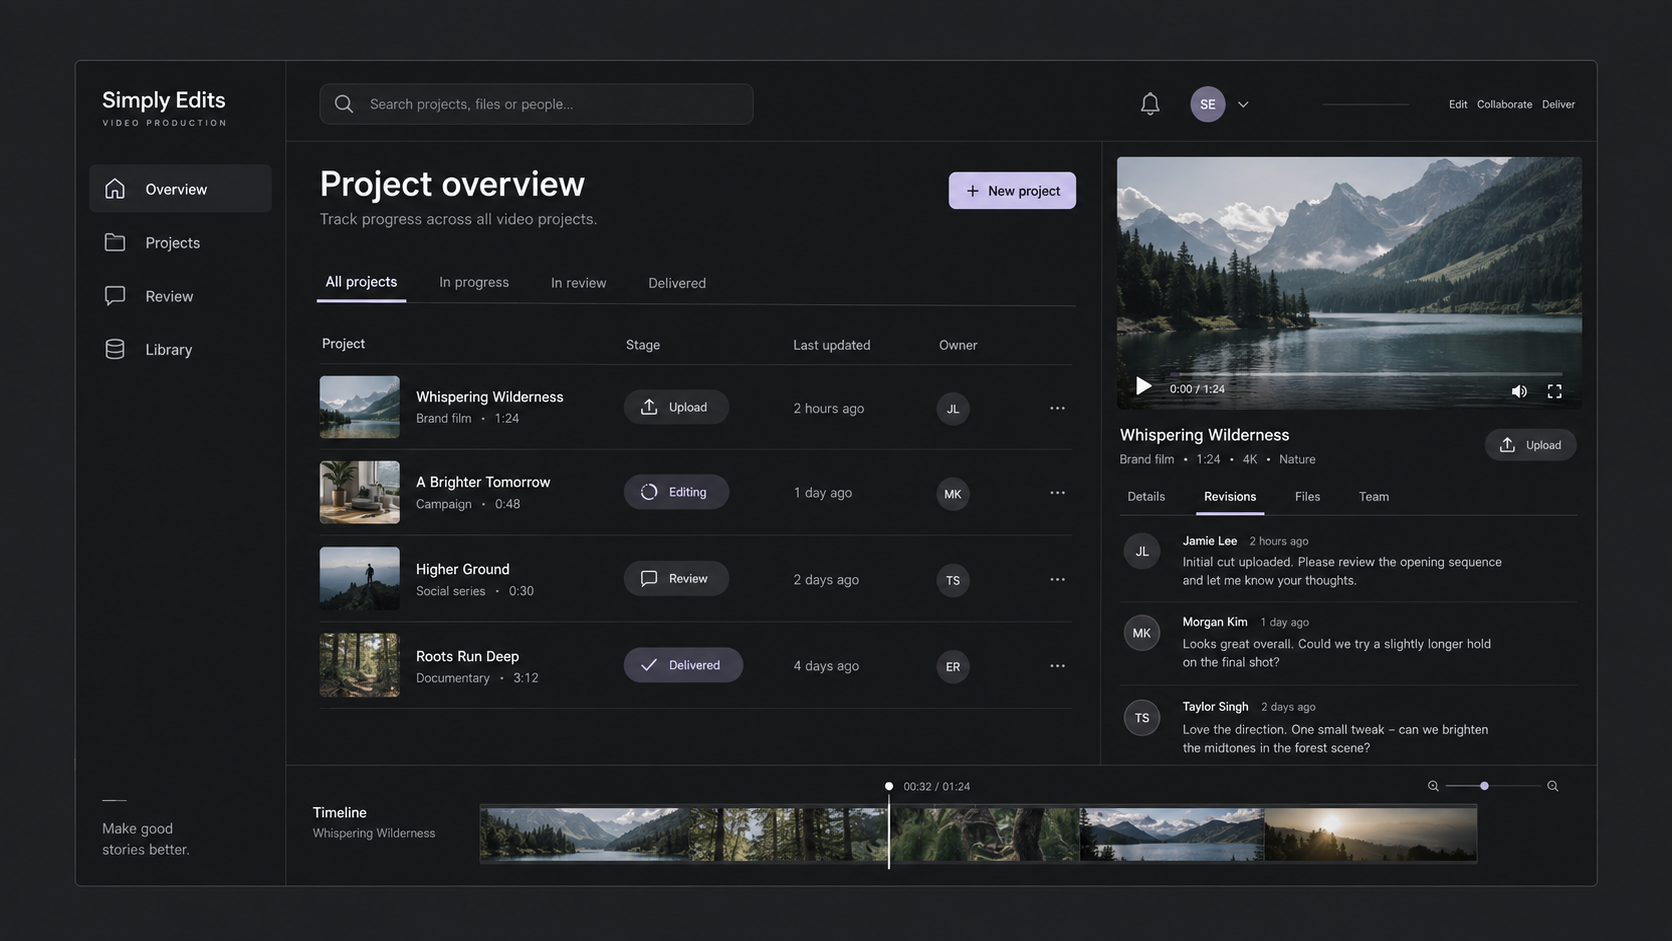This screenshot has height=941, width=1672.
Task: Focus the search projects input field
Action: [x=536, y=104]
